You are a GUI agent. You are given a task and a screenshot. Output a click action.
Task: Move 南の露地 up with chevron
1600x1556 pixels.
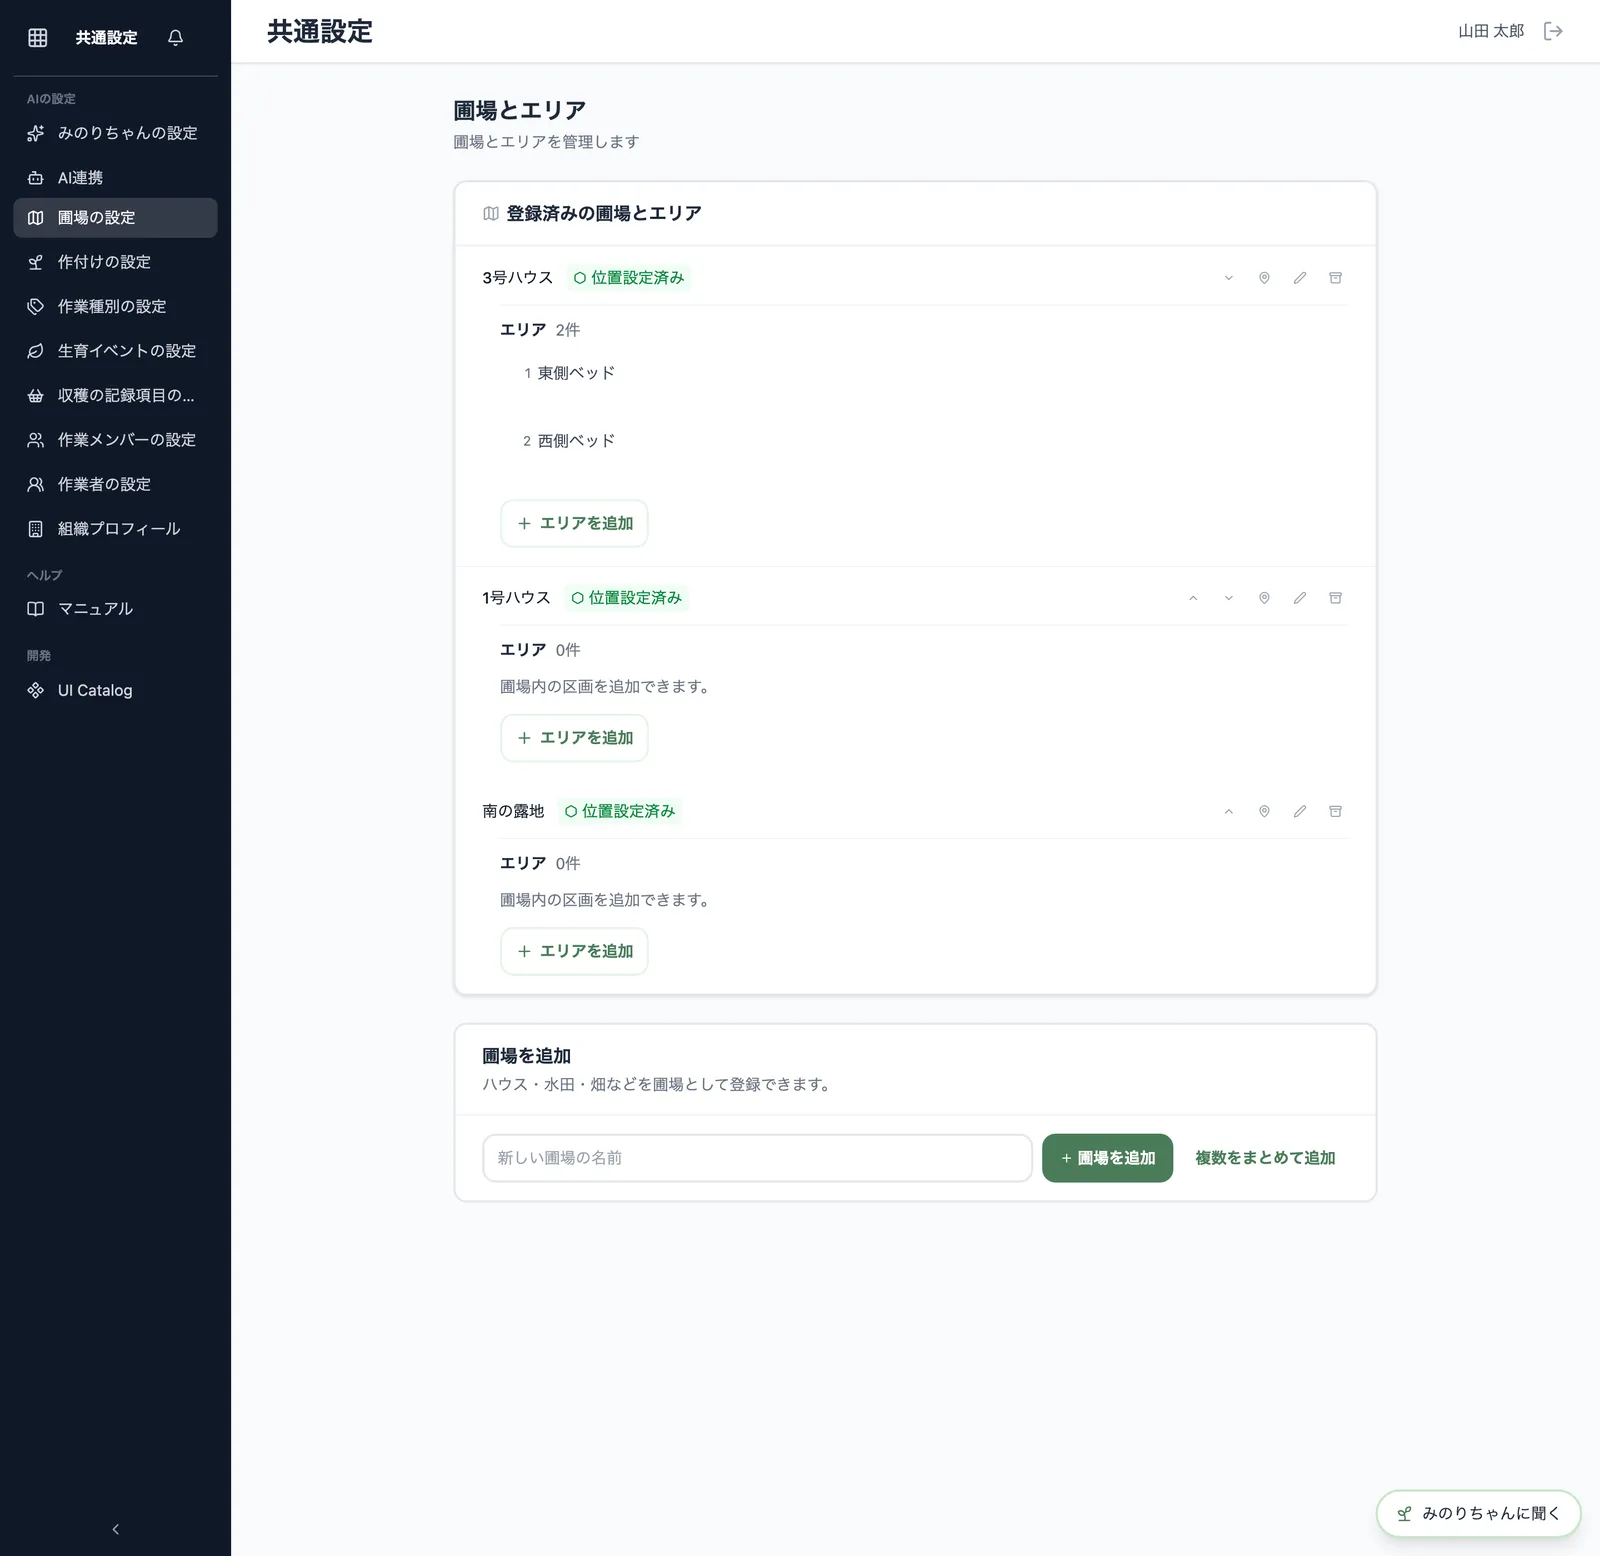point(1228,811)
